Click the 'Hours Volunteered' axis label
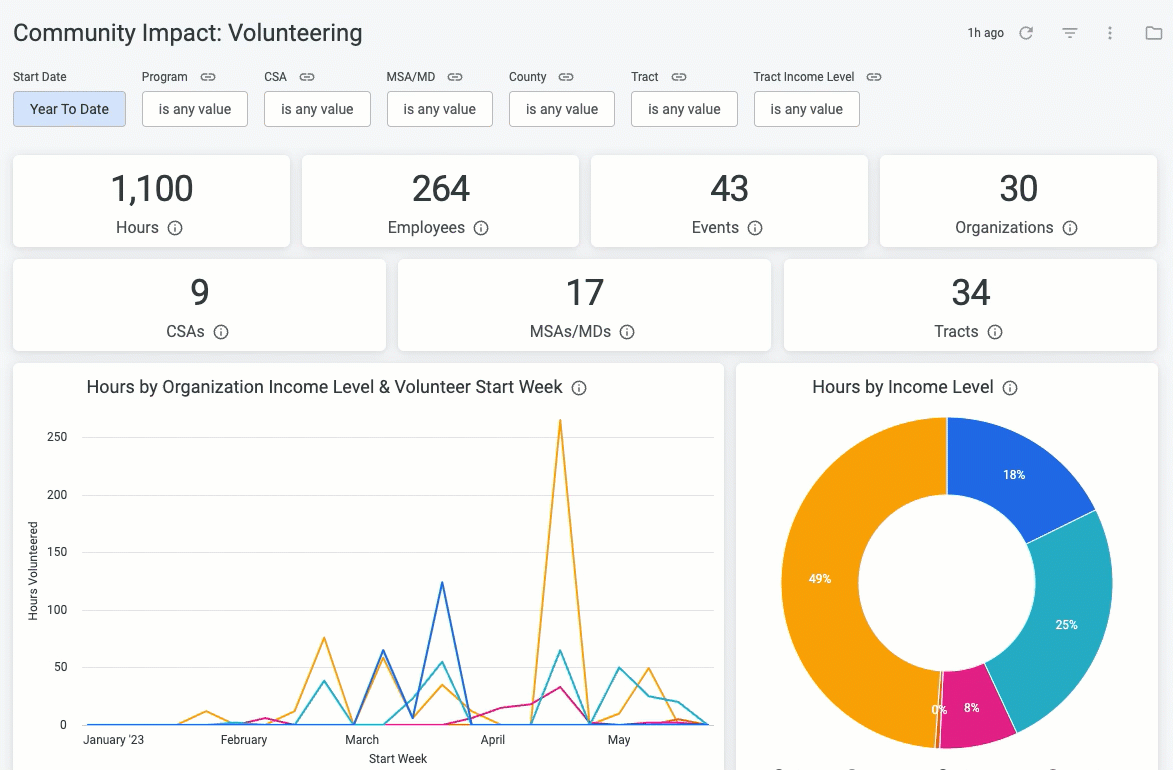The width and height of the screenshot is (1173, 770). [x=33, y=571]
